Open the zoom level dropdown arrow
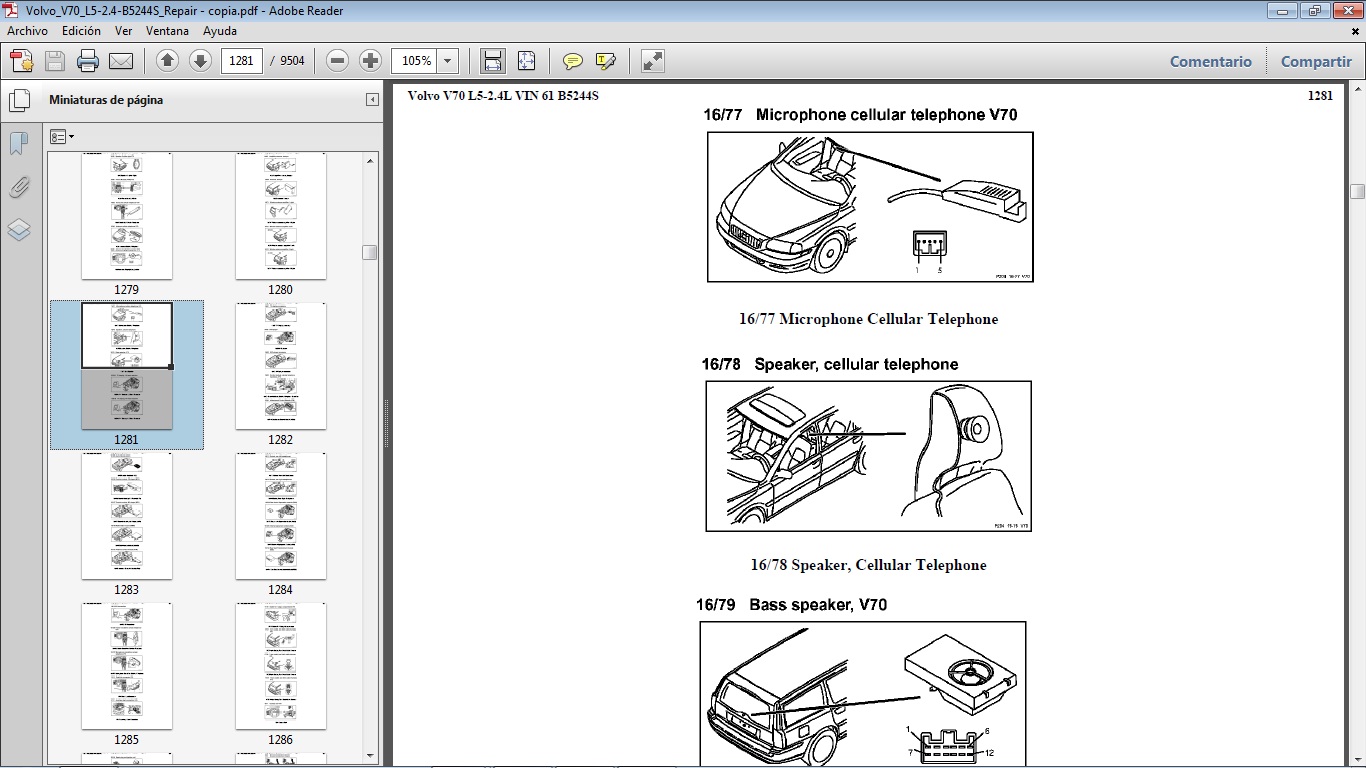This screenshot has height=768, width=1366. [x=448, y=61]
